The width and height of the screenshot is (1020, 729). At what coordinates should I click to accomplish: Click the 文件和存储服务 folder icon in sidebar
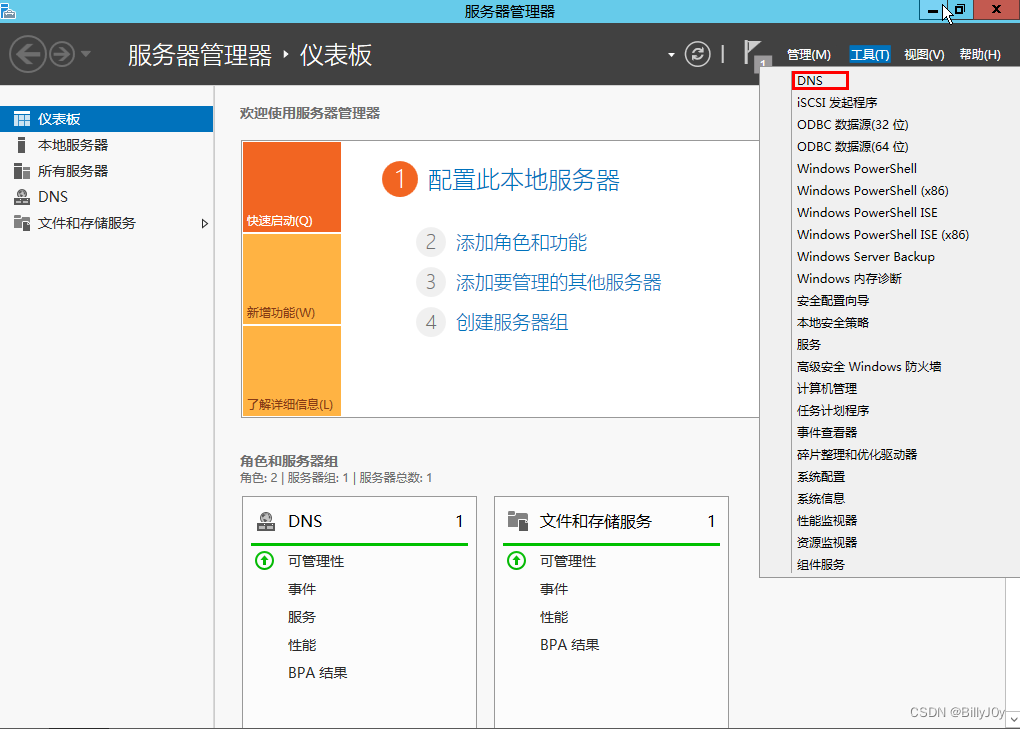pyautogui.click(x=21, y=223)
